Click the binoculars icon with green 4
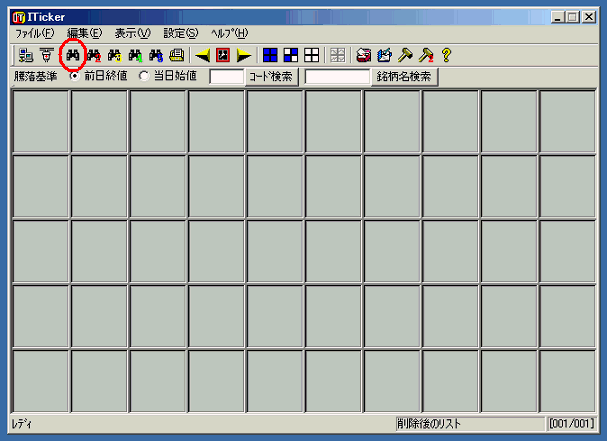 pos(135,55)
